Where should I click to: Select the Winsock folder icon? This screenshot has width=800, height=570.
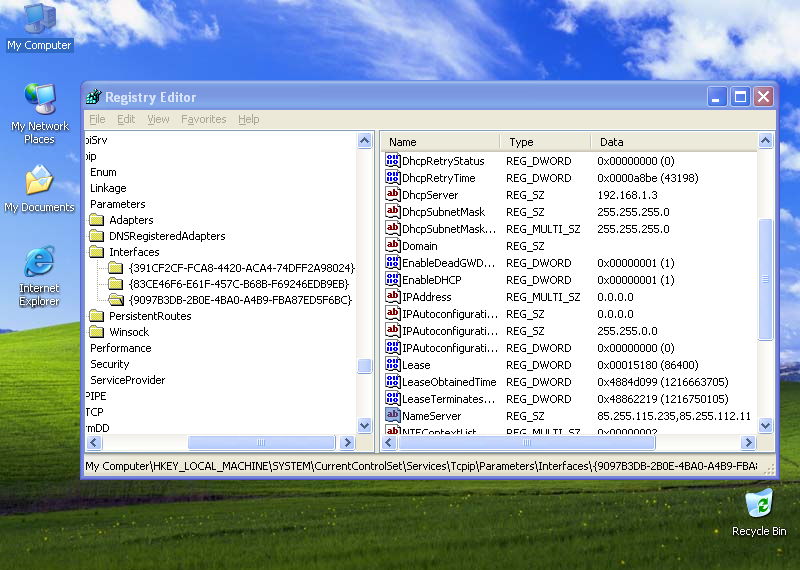click(96, 332)
